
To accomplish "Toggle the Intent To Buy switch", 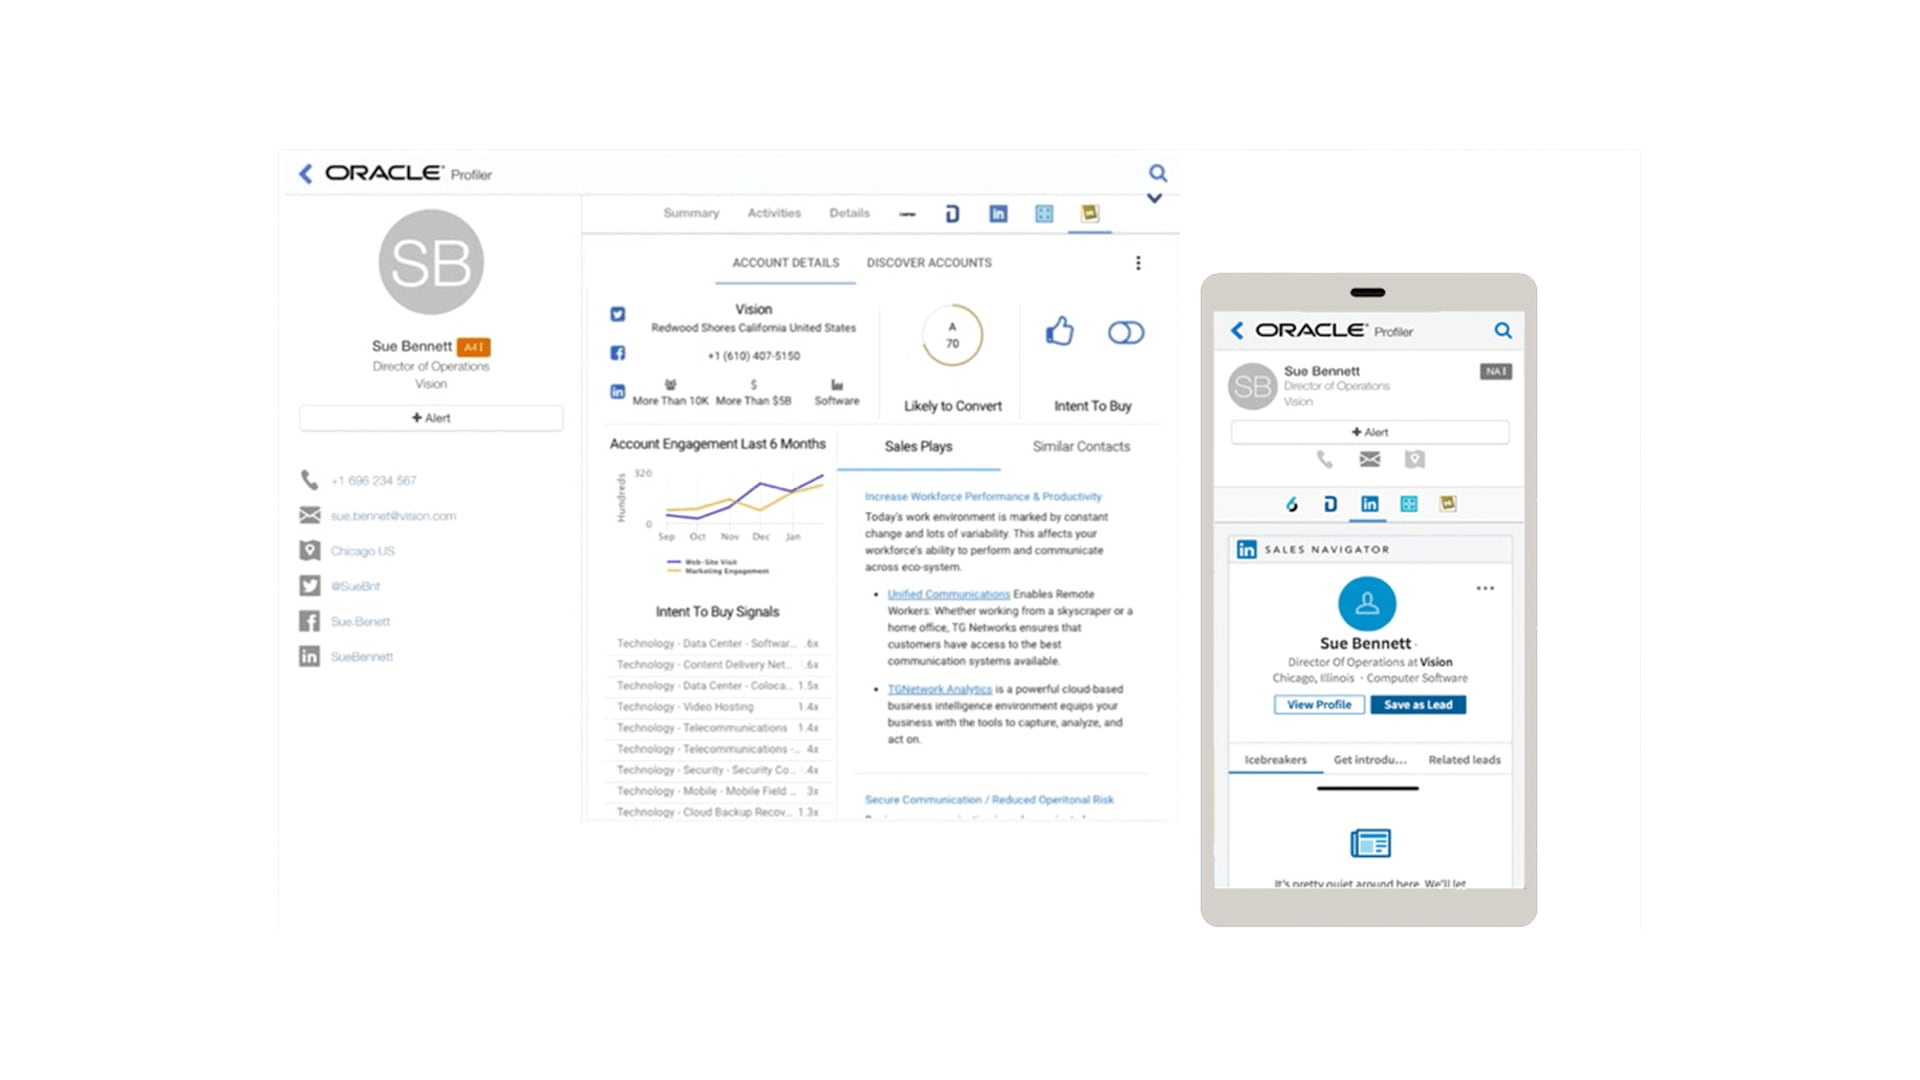I will 1126,332.
